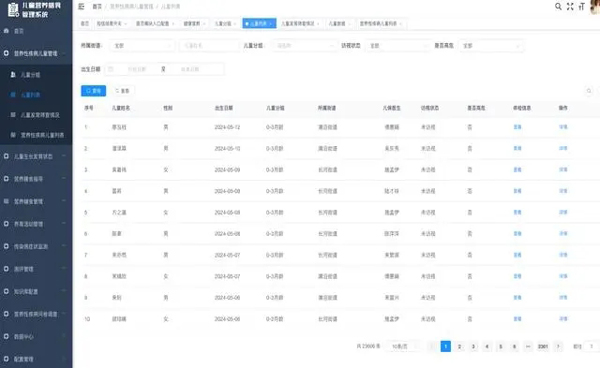Open the 访视状态 dropdown
Viewport: 600px width, 368px height.
(x=398, y=46)
